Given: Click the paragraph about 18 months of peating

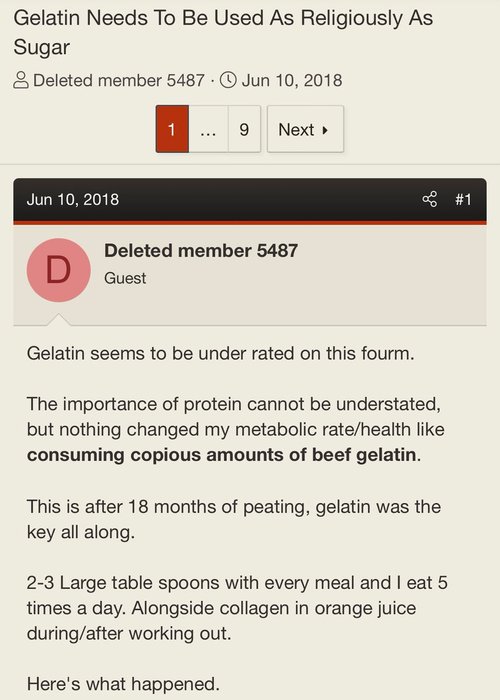Looking at the screenshot, I should 234,519.
